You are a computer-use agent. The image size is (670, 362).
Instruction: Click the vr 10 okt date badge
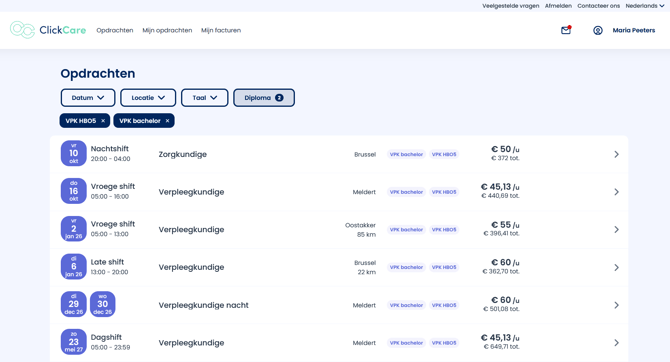73,153
